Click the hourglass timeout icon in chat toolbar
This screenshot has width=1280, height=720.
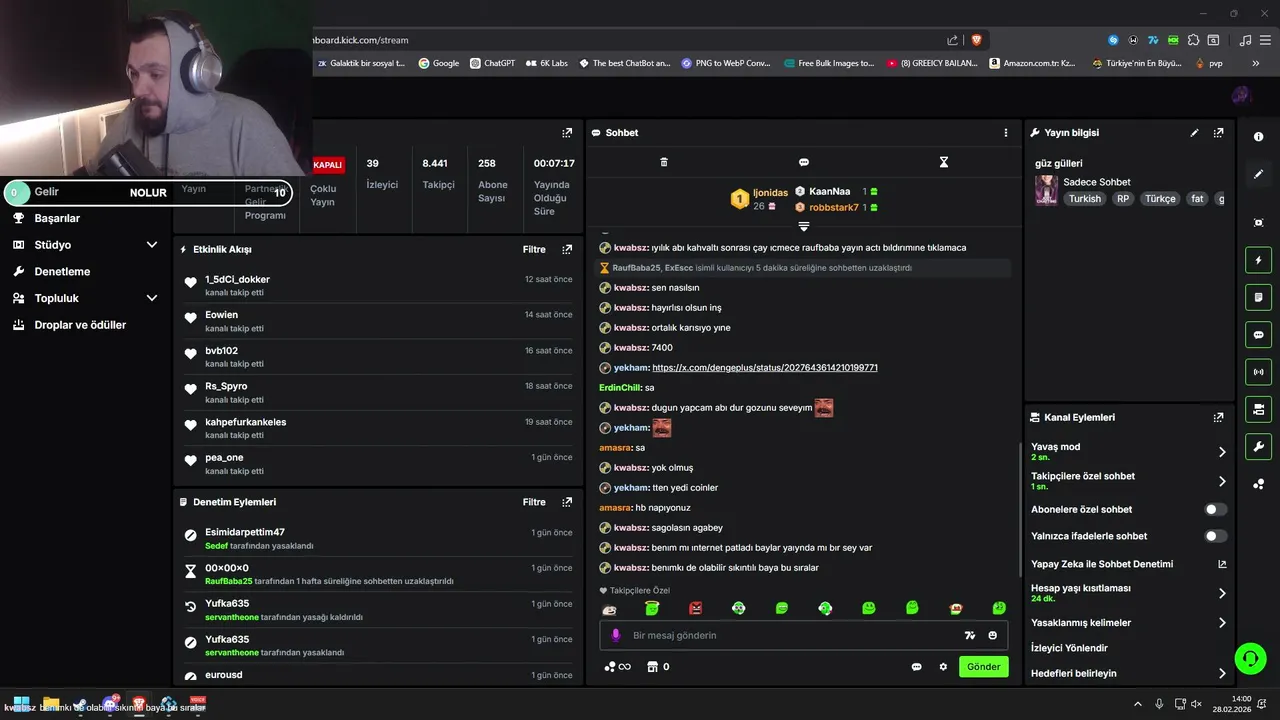pos(943,162)
